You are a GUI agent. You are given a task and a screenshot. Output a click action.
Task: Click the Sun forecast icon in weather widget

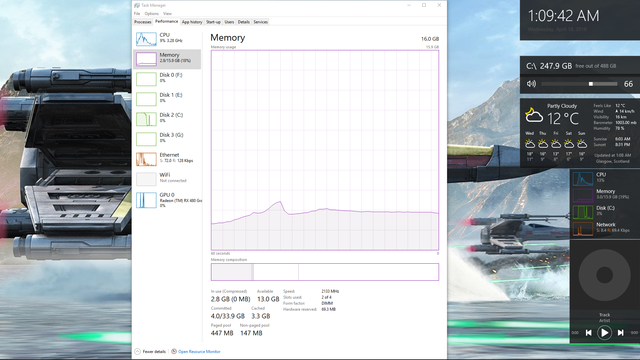click(582, 144)
